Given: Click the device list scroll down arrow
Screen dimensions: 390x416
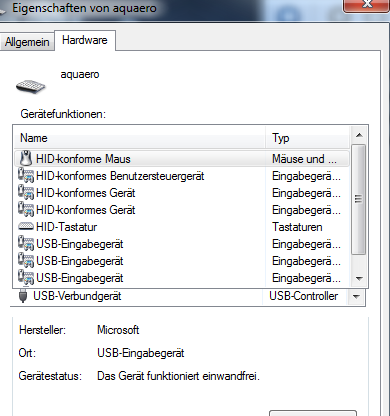Looking at the screenshot, I should (359, 278).
